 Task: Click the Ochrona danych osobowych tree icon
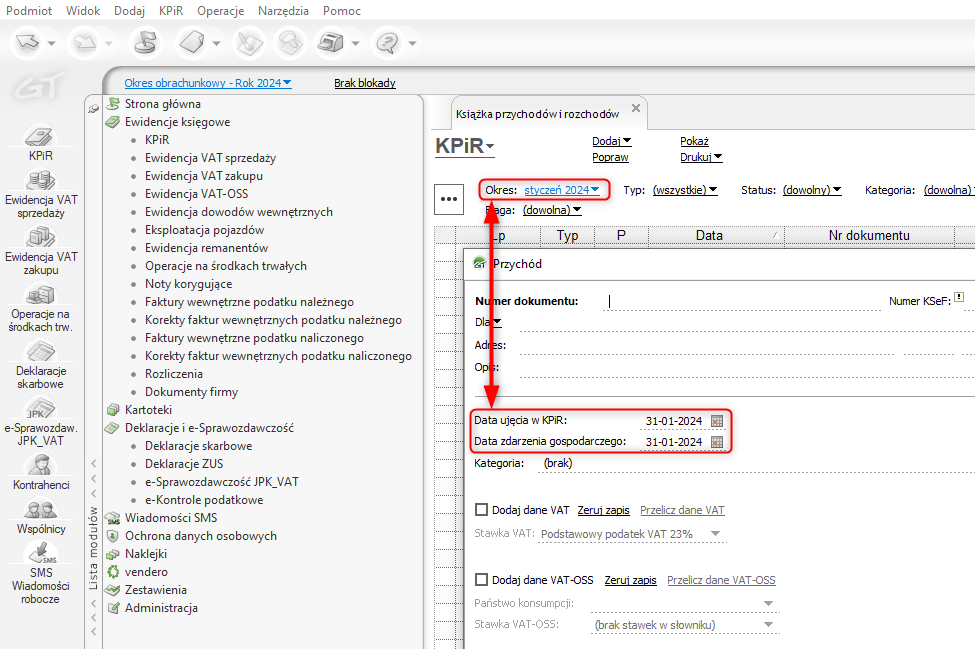tap(113, 535)
